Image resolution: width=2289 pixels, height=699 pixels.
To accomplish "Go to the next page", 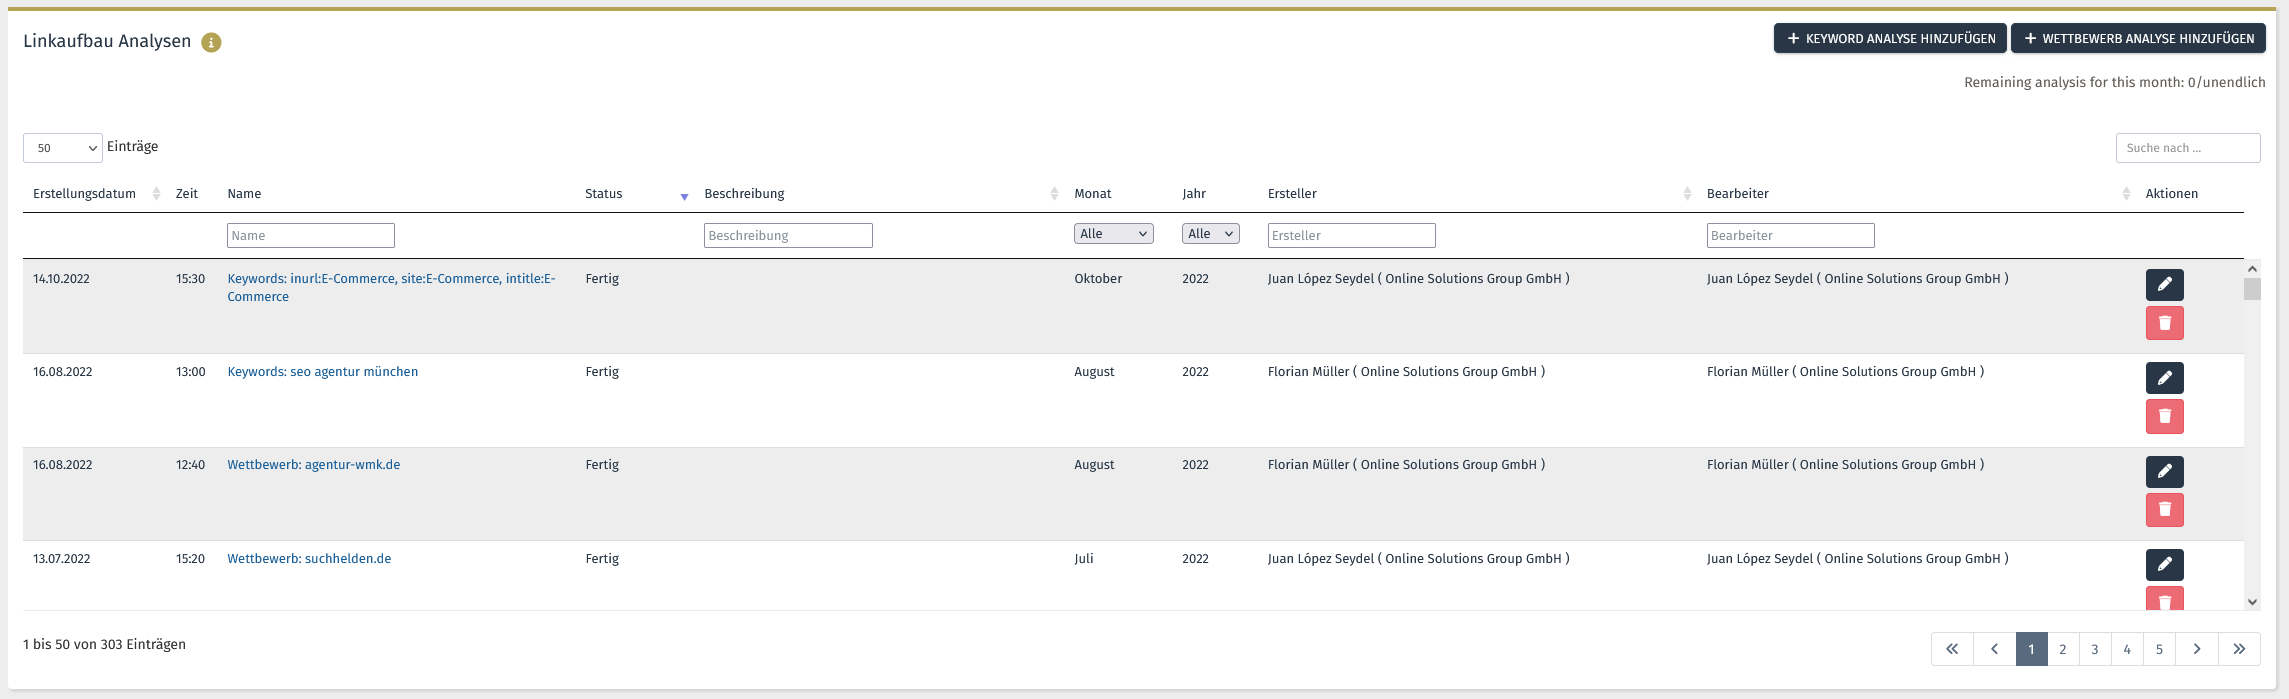I will coord(2197,649).
